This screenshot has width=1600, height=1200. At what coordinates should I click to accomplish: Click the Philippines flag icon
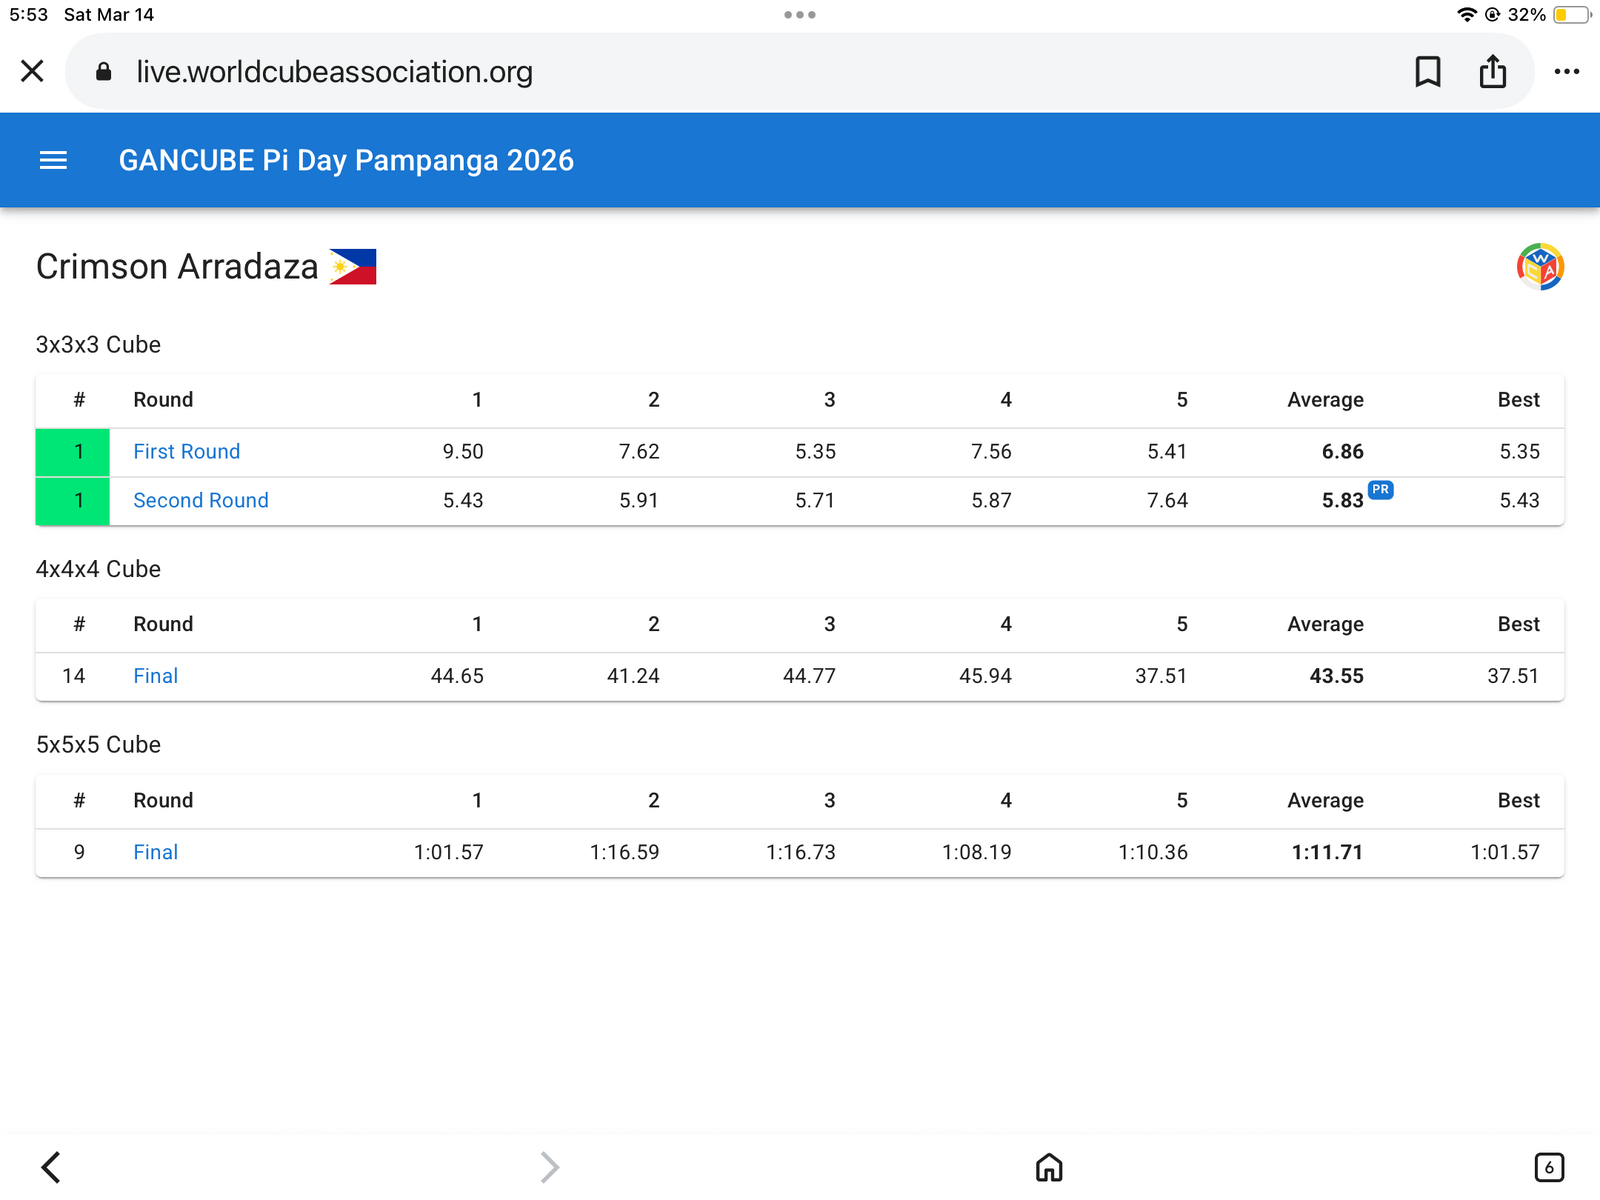353,267
